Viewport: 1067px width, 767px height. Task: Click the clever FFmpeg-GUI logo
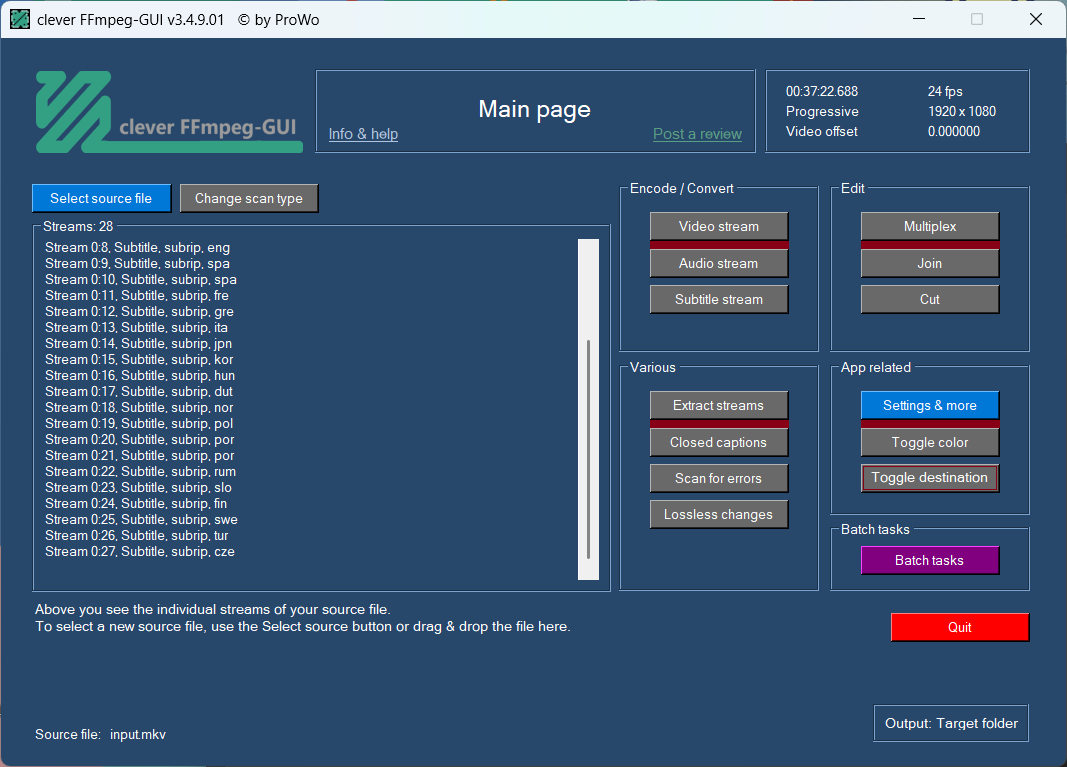coord(168,111)
